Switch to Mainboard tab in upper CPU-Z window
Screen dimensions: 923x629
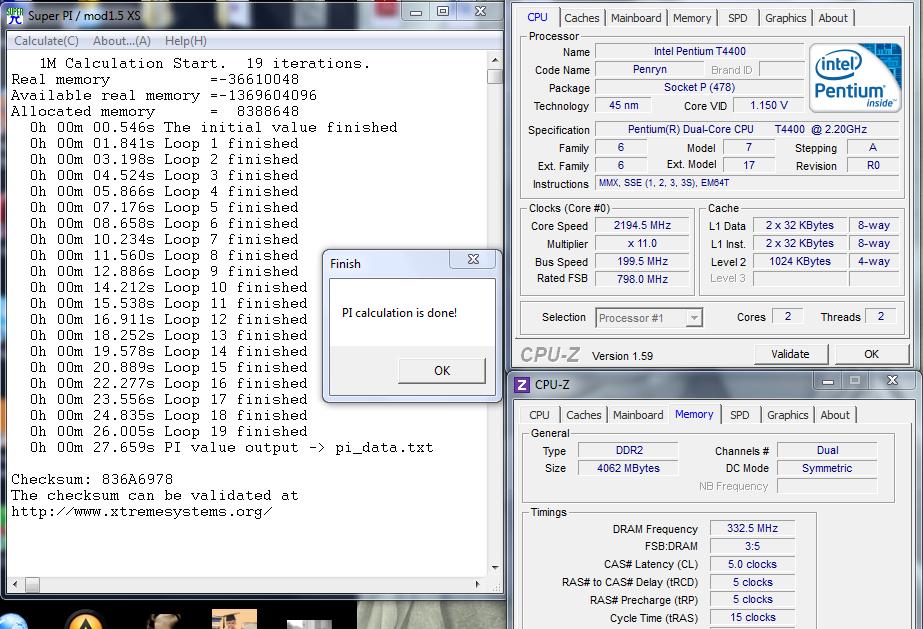pos(636,18)
